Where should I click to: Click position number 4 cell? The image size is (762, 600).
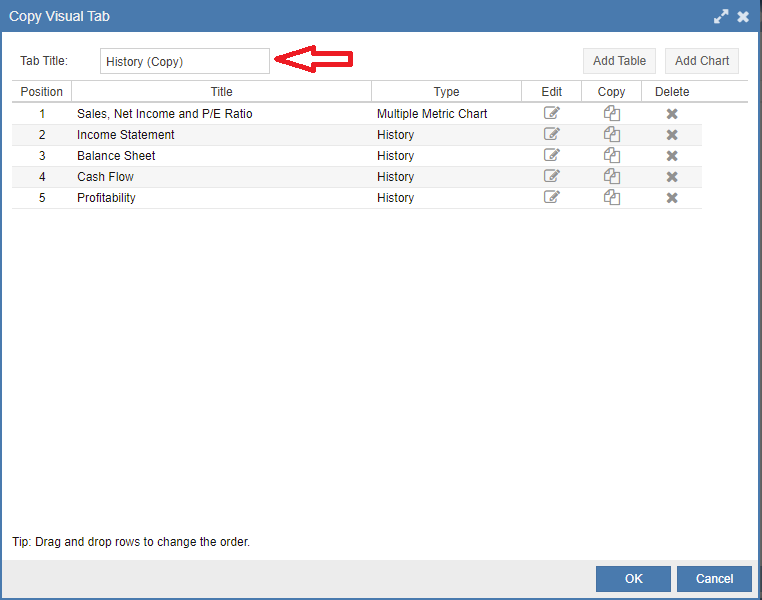(x=42, y=177)
